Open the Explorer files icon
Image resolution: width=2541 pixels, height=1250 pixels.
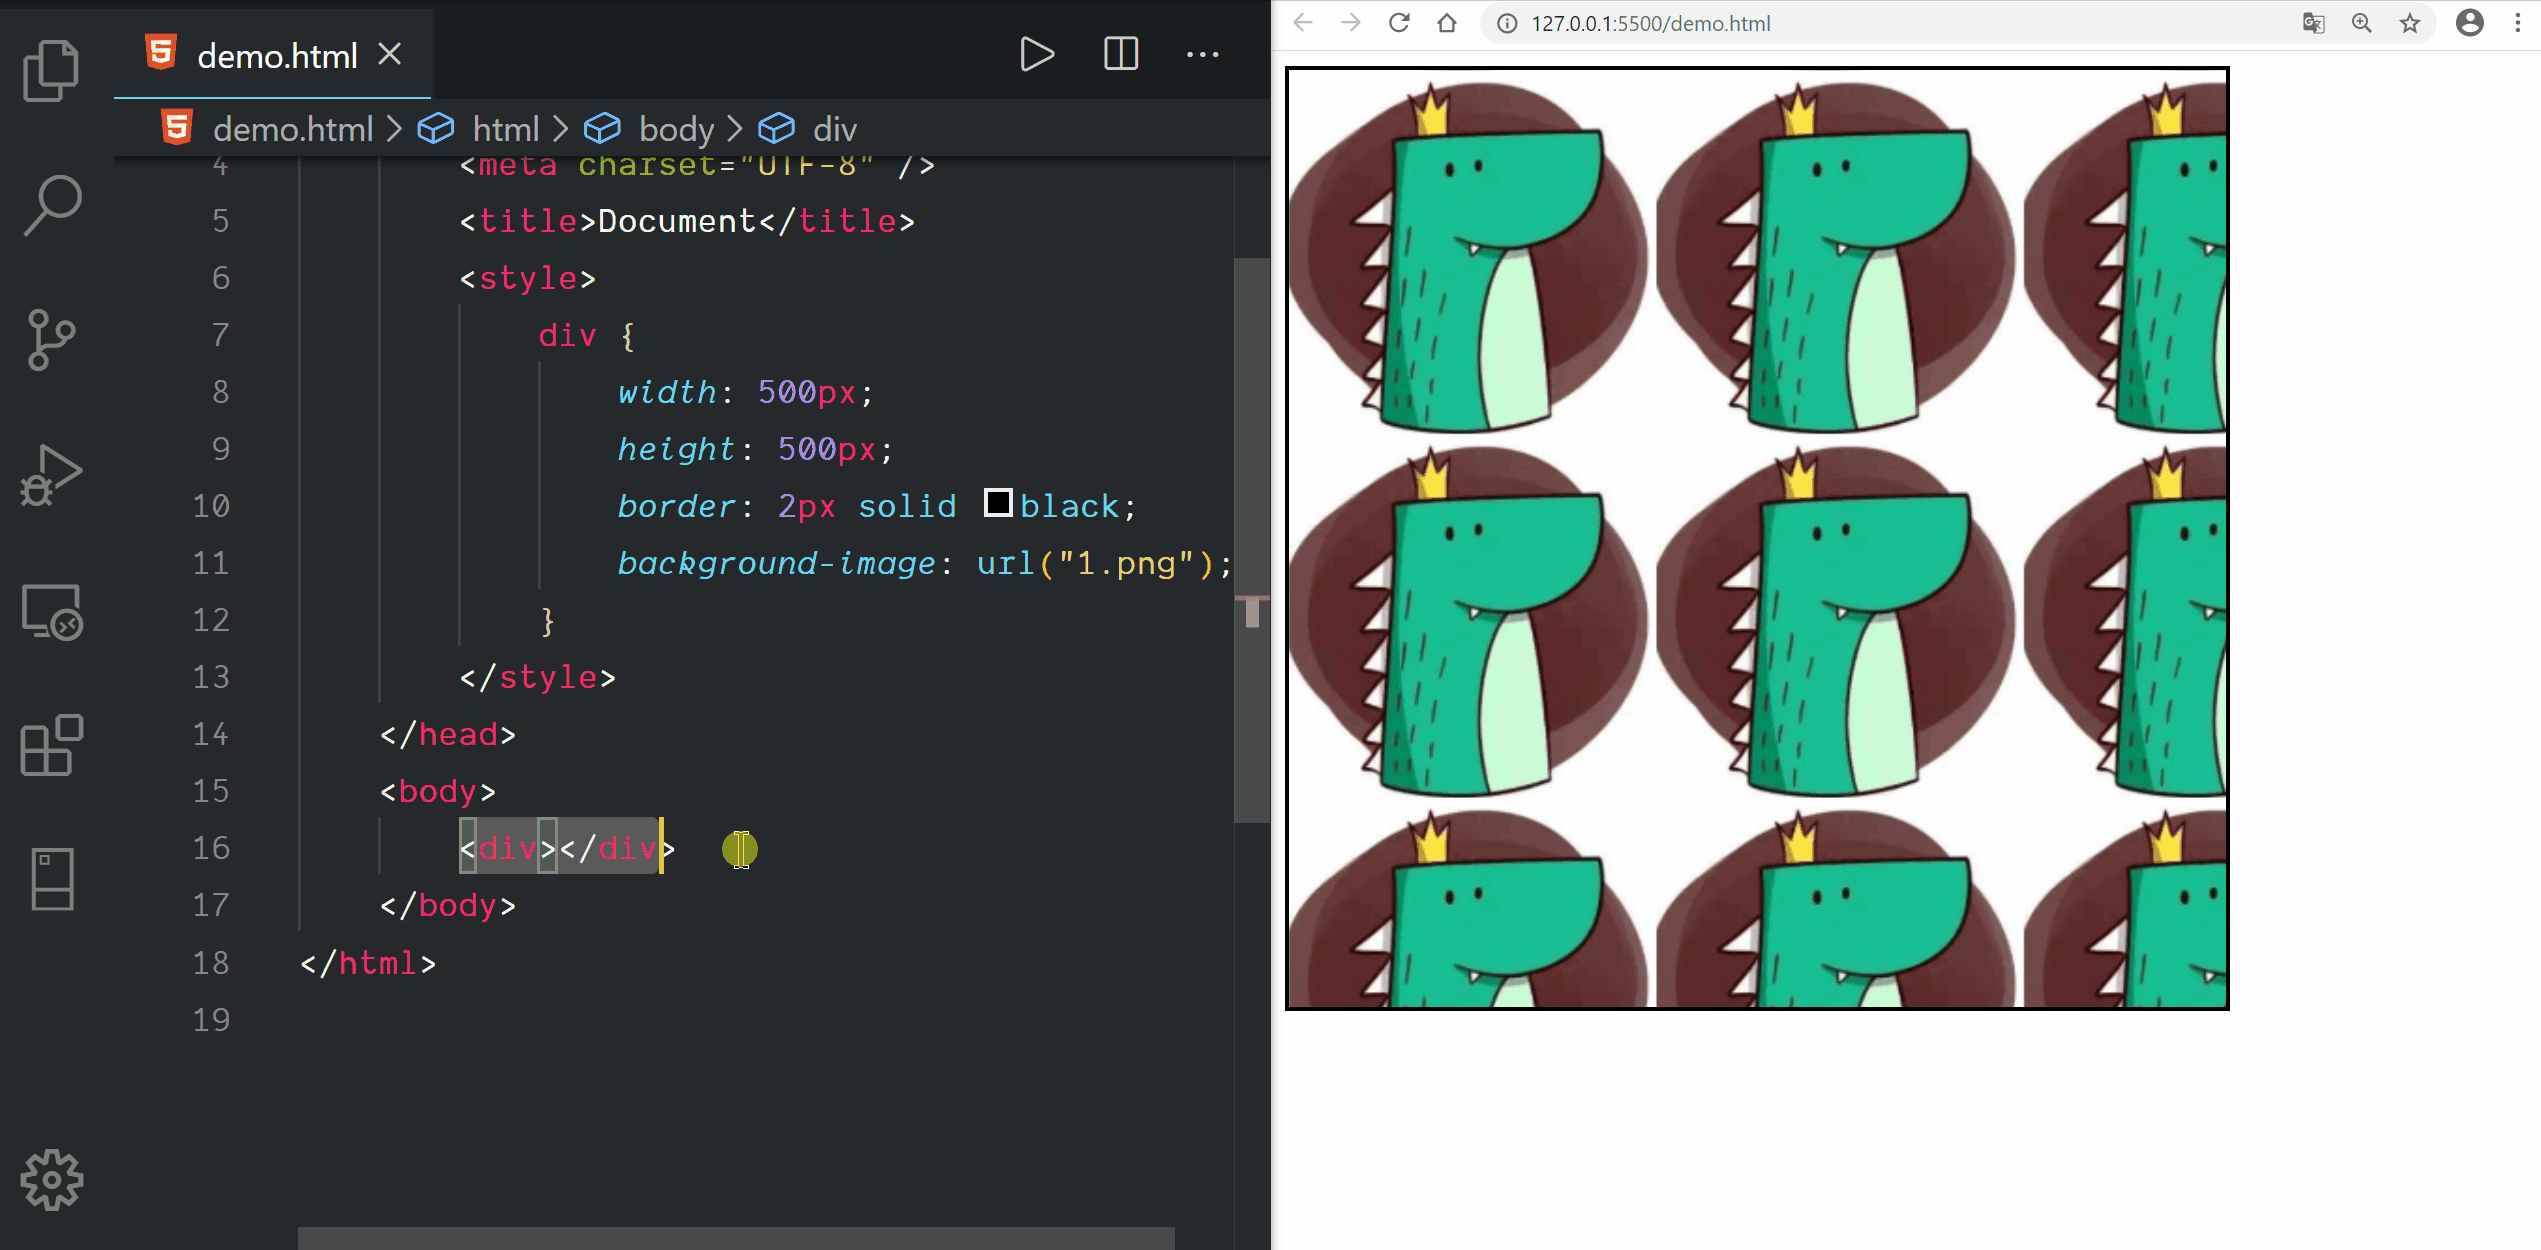[x=51, y=70]
